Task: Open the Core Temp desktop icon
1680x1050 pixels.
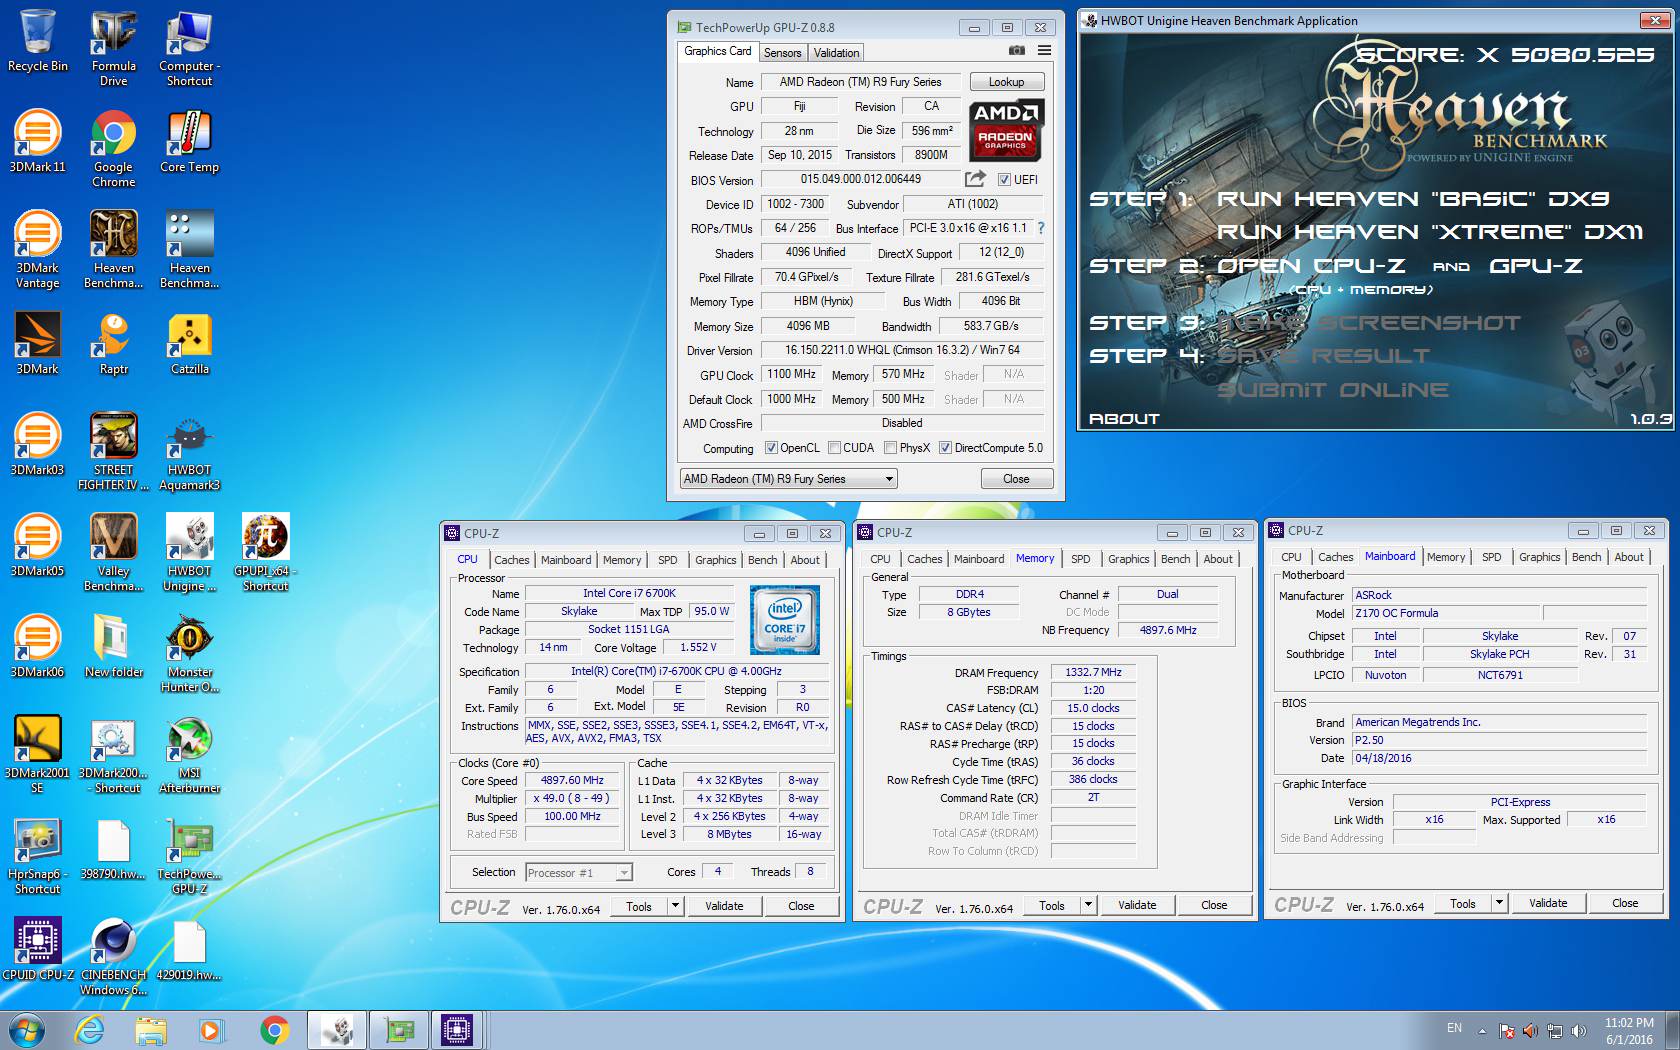Action: pyautogui.click(x=189, y=141)
